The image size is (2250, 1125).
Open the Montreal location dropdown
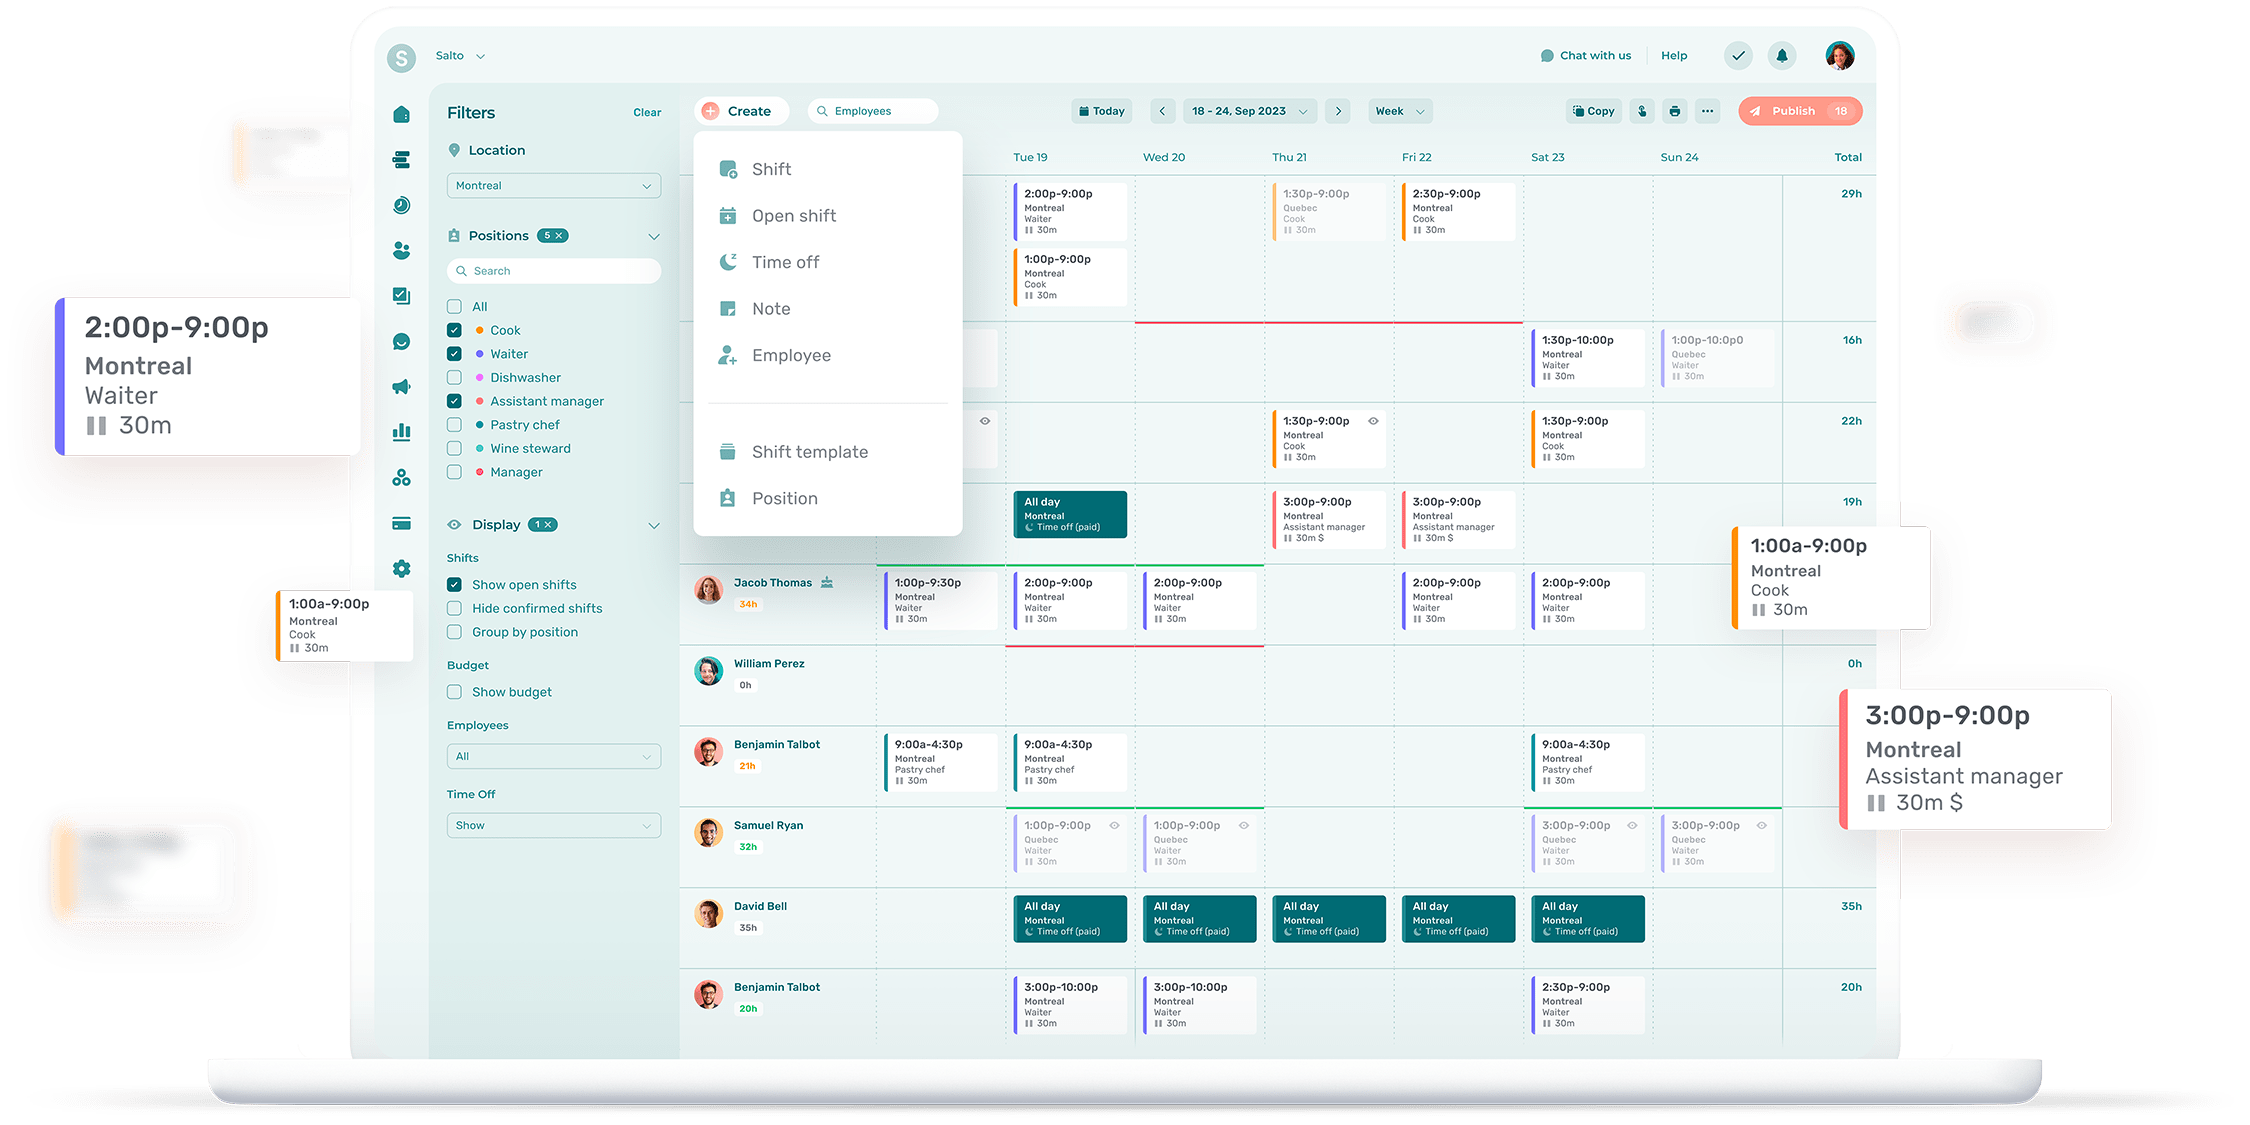(553, 185)
